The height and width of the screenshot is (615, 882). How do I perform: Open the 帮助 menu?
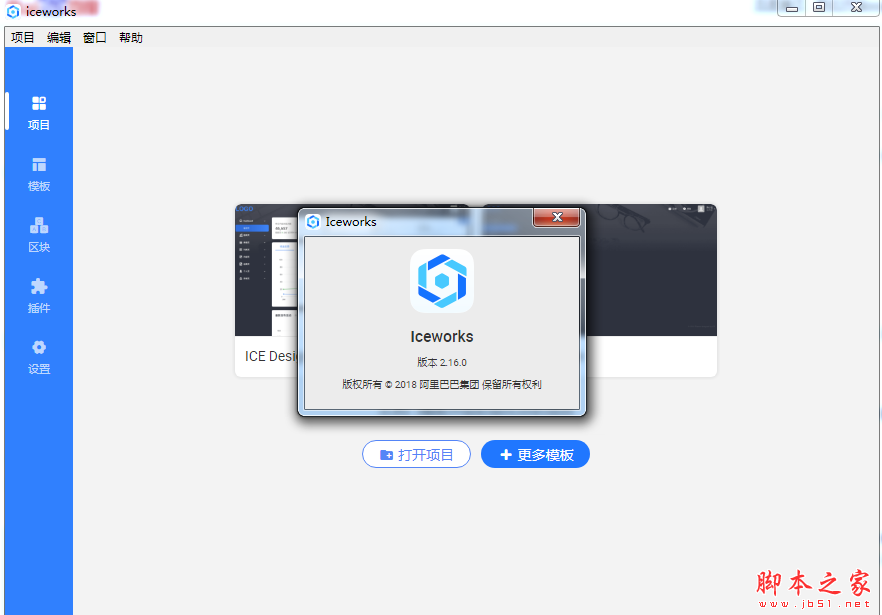click(x=130, y=38)
